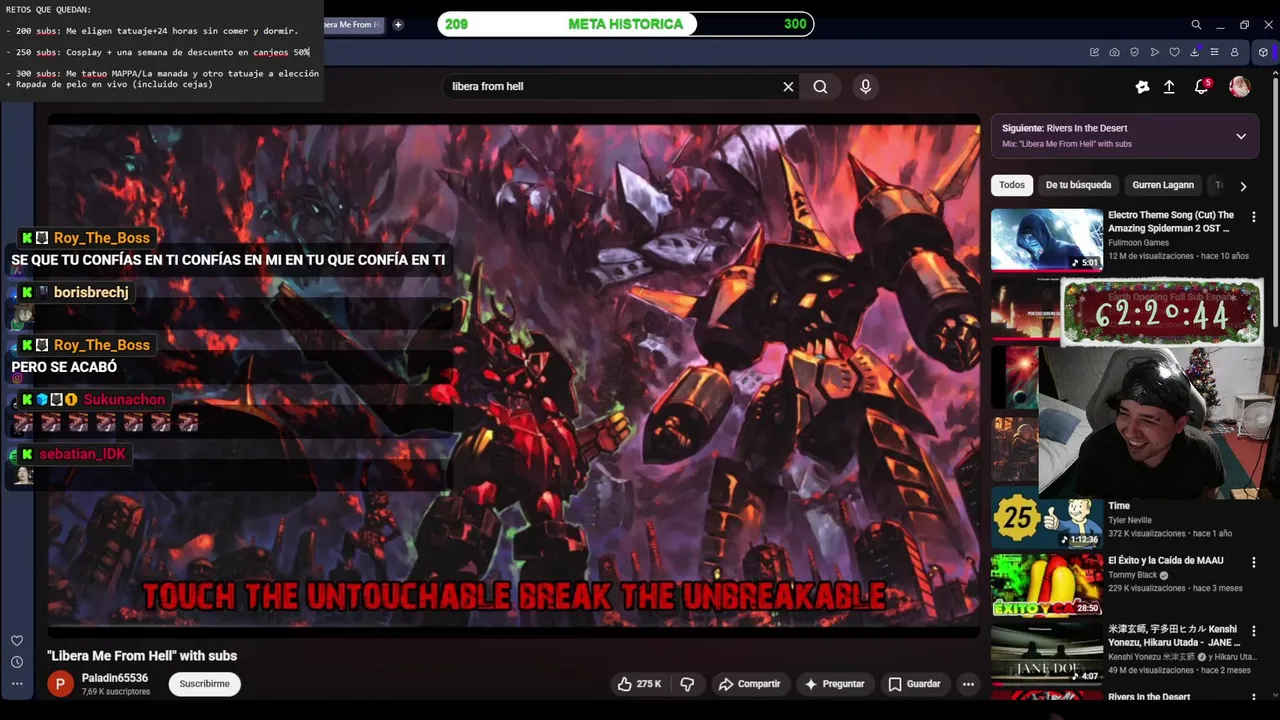Click the browser profile person icon

click(1234, 52)
